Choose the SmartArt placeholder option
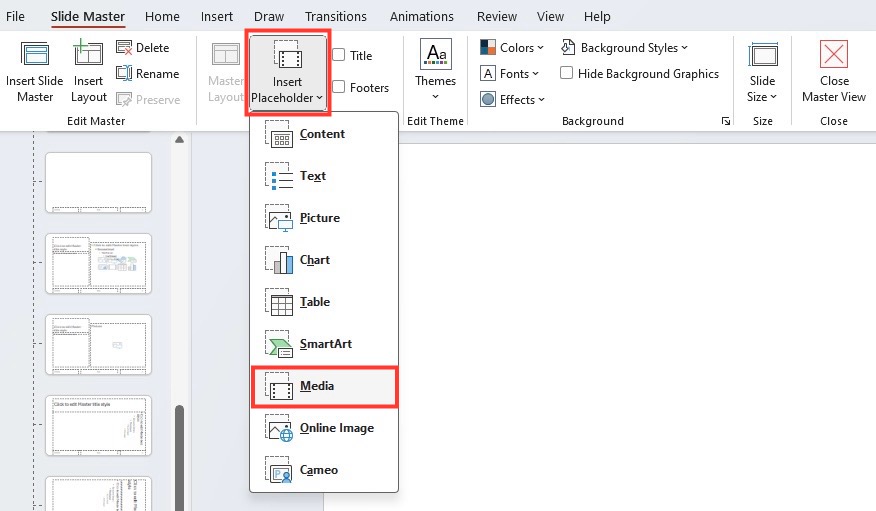The image size is (876, 511). pyautogui.click(x=324, y=343)
